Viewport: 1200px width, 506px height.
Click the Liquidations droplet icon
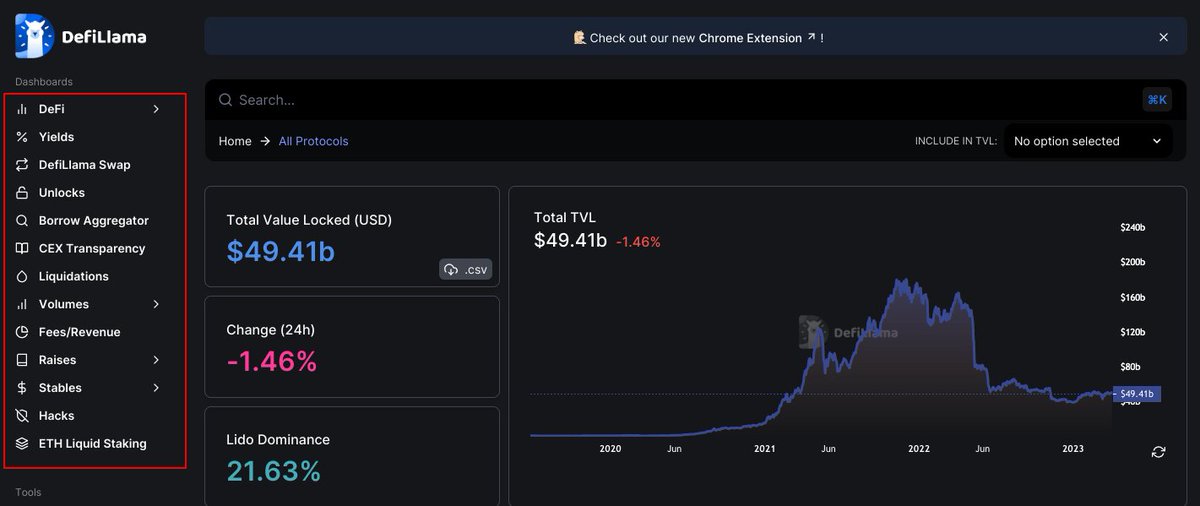(x=22, y=277)
